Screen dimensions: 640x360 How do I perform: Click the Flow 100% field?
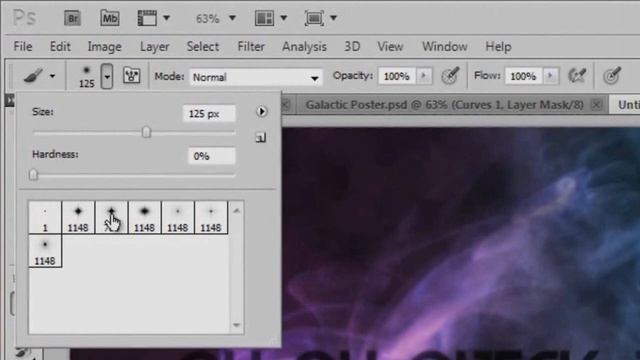[x=523, y=76]
